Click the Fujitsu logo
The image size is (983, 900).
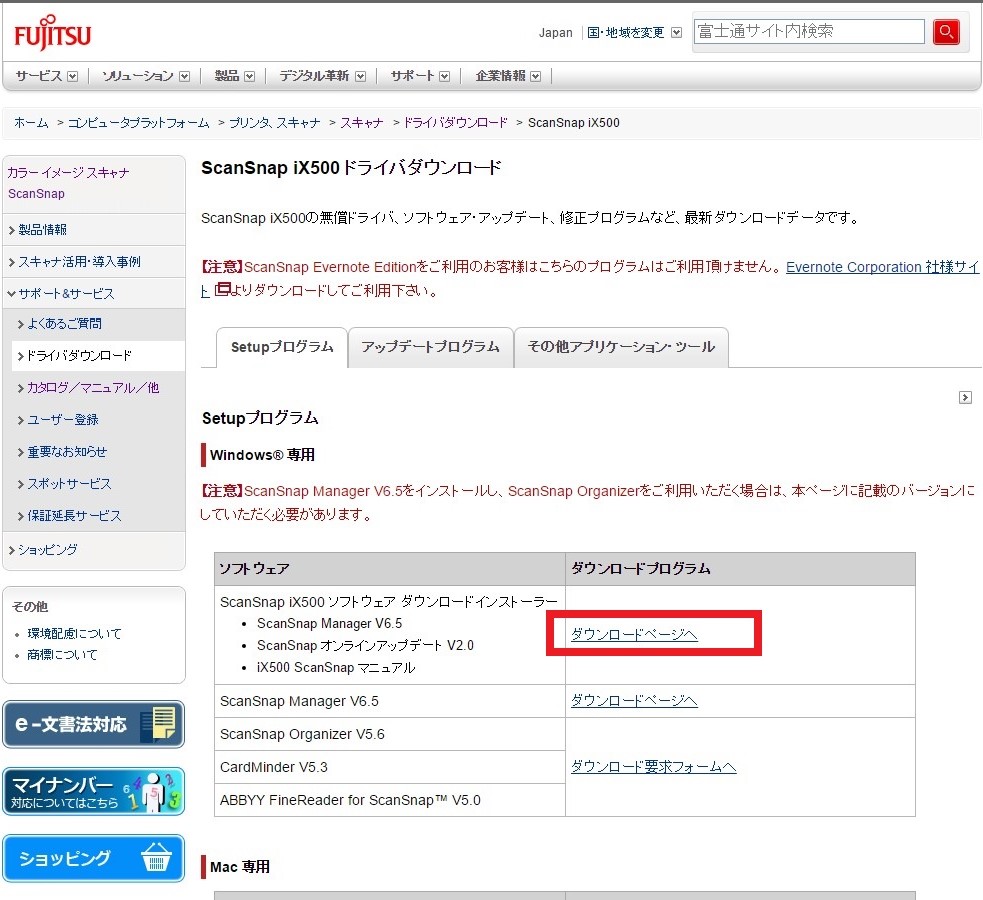tap(52, 35)
